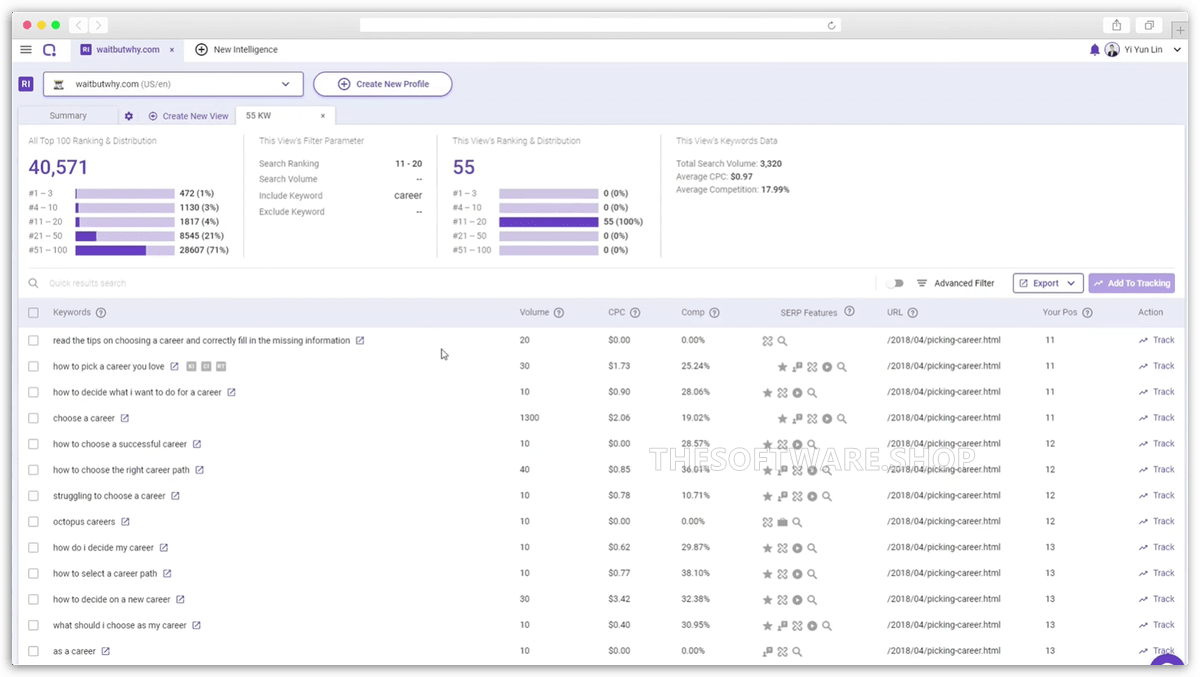1200x677 pixels.
Task: Click the briefcase SERP icon in 'octopus careers' row
Action: [x=782, y=522]
